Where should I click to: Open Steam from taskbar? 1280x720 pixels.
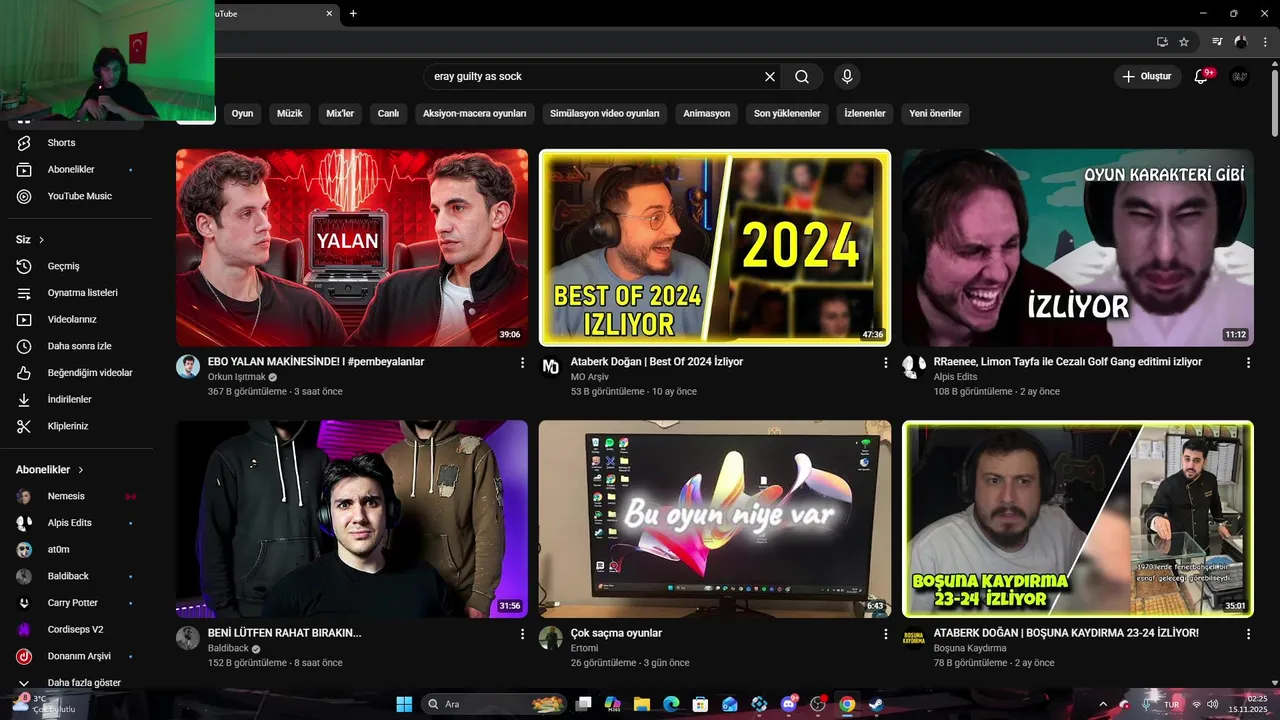pyautogui.click(x=877, y=704)
